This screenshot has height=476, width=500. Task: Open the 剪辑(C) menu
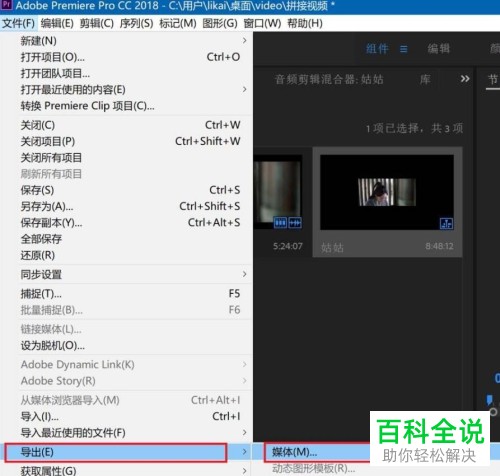97,23
